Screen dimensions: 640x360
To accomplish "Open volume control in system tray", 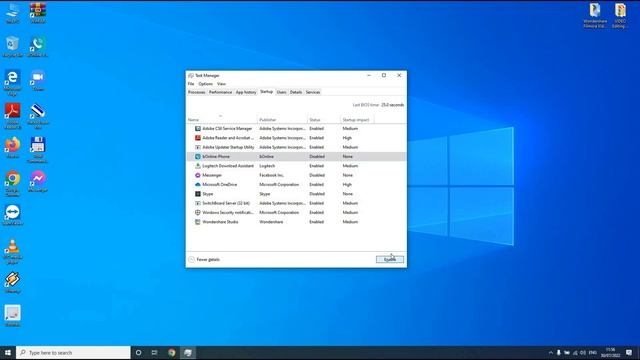I will click(583, 353).
